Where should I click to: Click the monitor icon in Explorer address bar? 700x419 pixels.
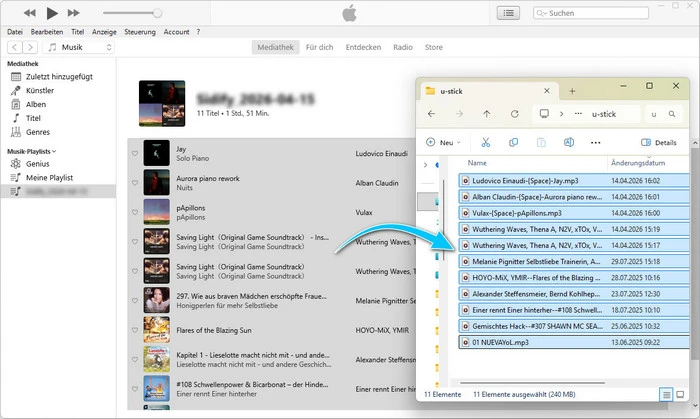544,113
